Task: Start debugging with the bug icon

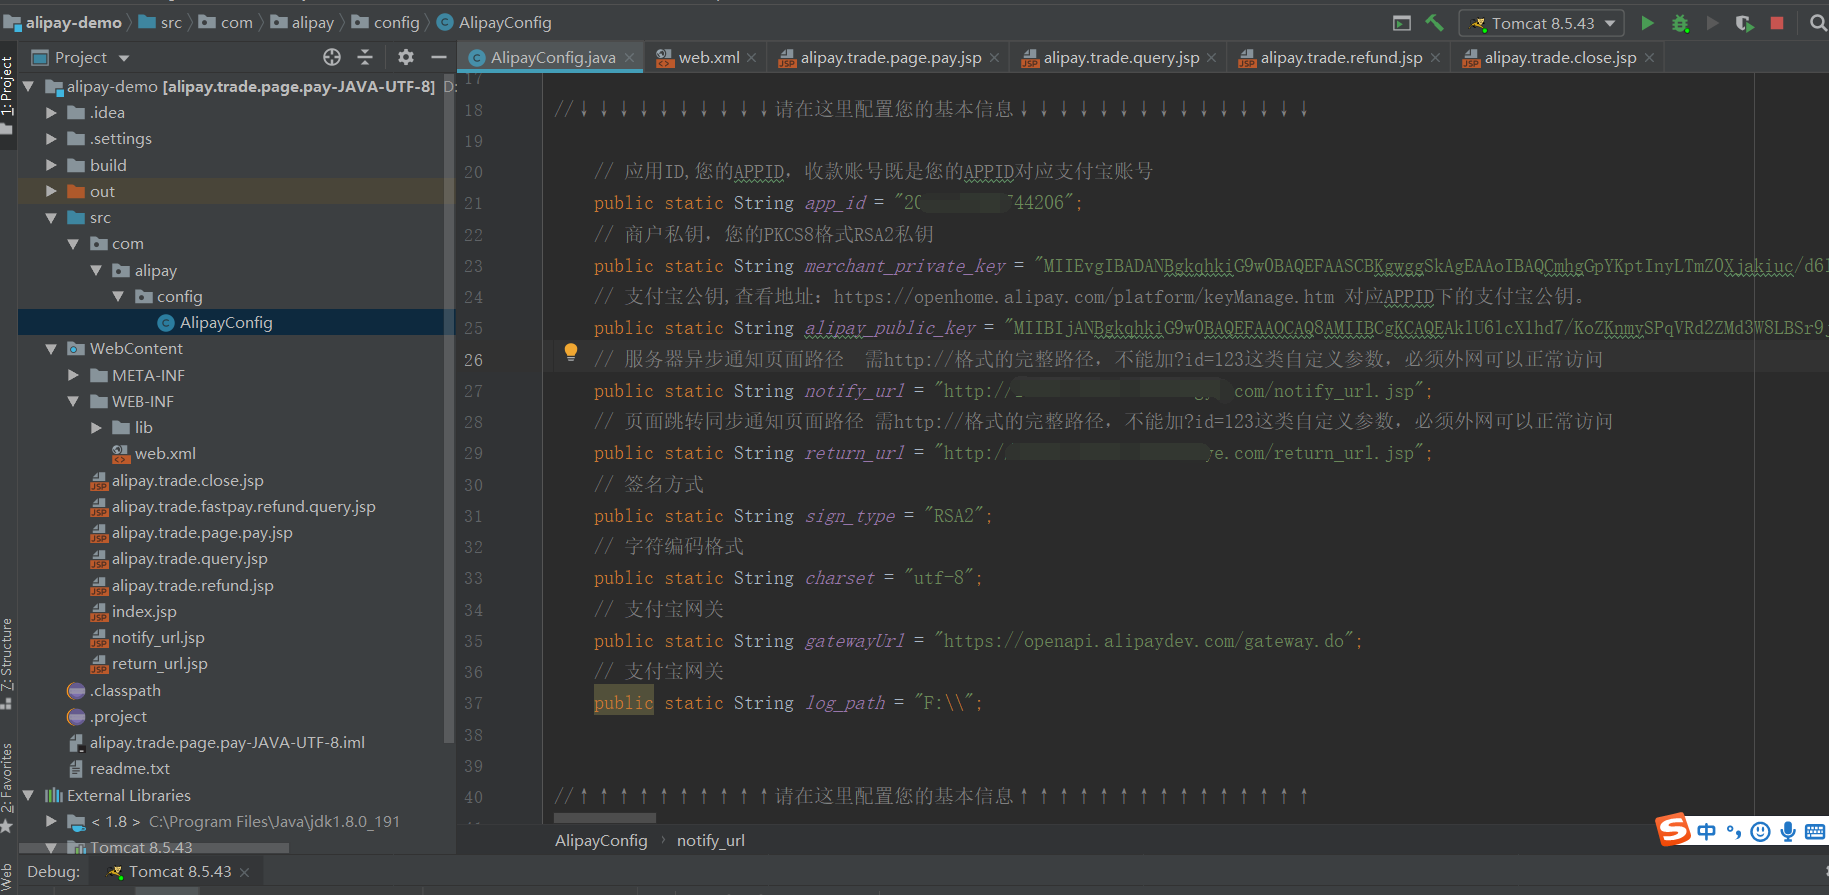Action: pos(1680,22)
